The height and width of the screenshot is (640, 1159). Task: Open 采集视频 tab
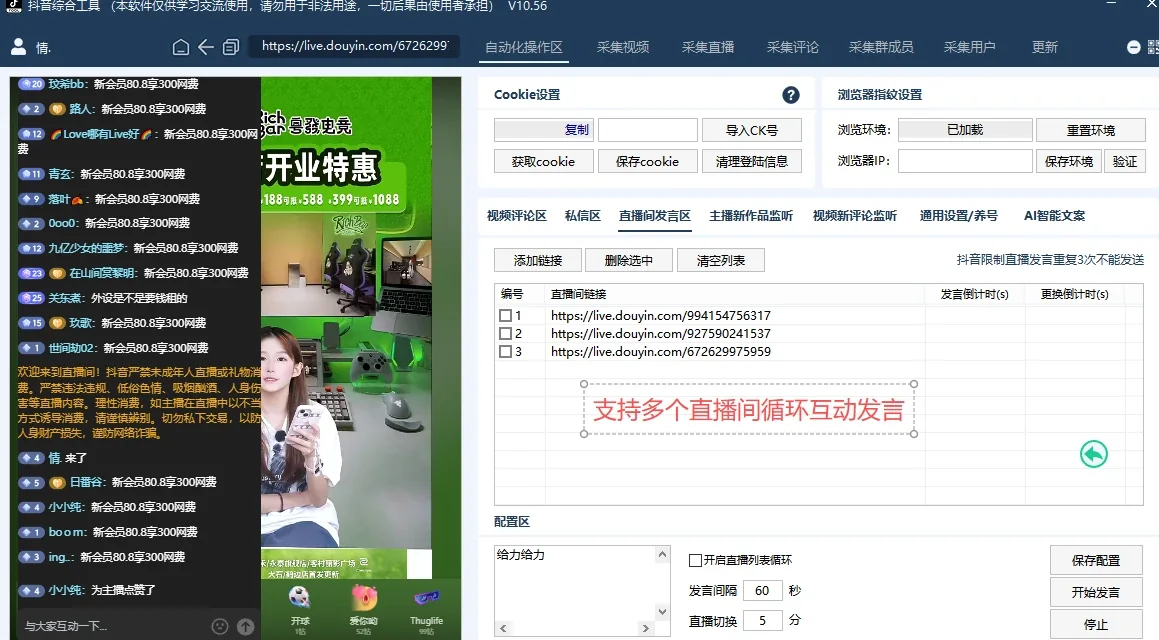(623, 47)
